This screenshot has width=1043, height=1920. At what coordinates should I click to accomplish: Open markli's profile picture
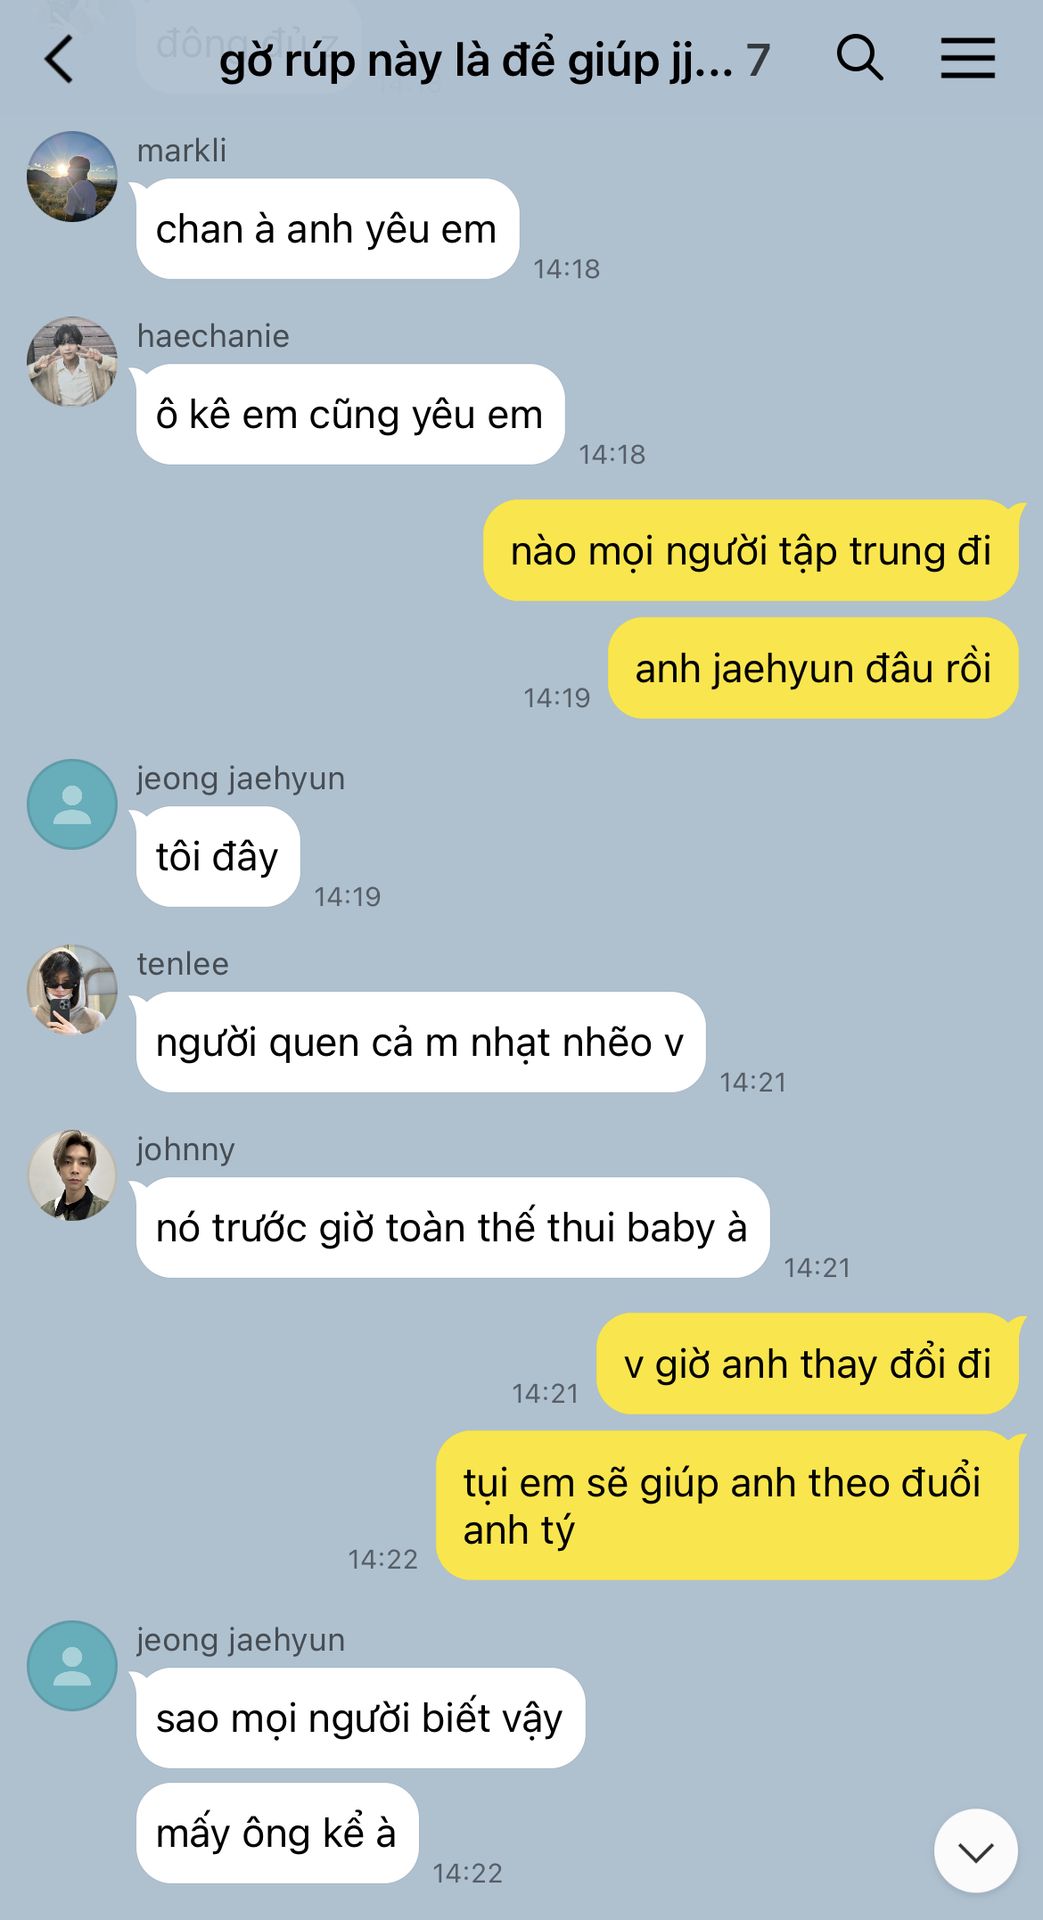(x=72, y=176)
